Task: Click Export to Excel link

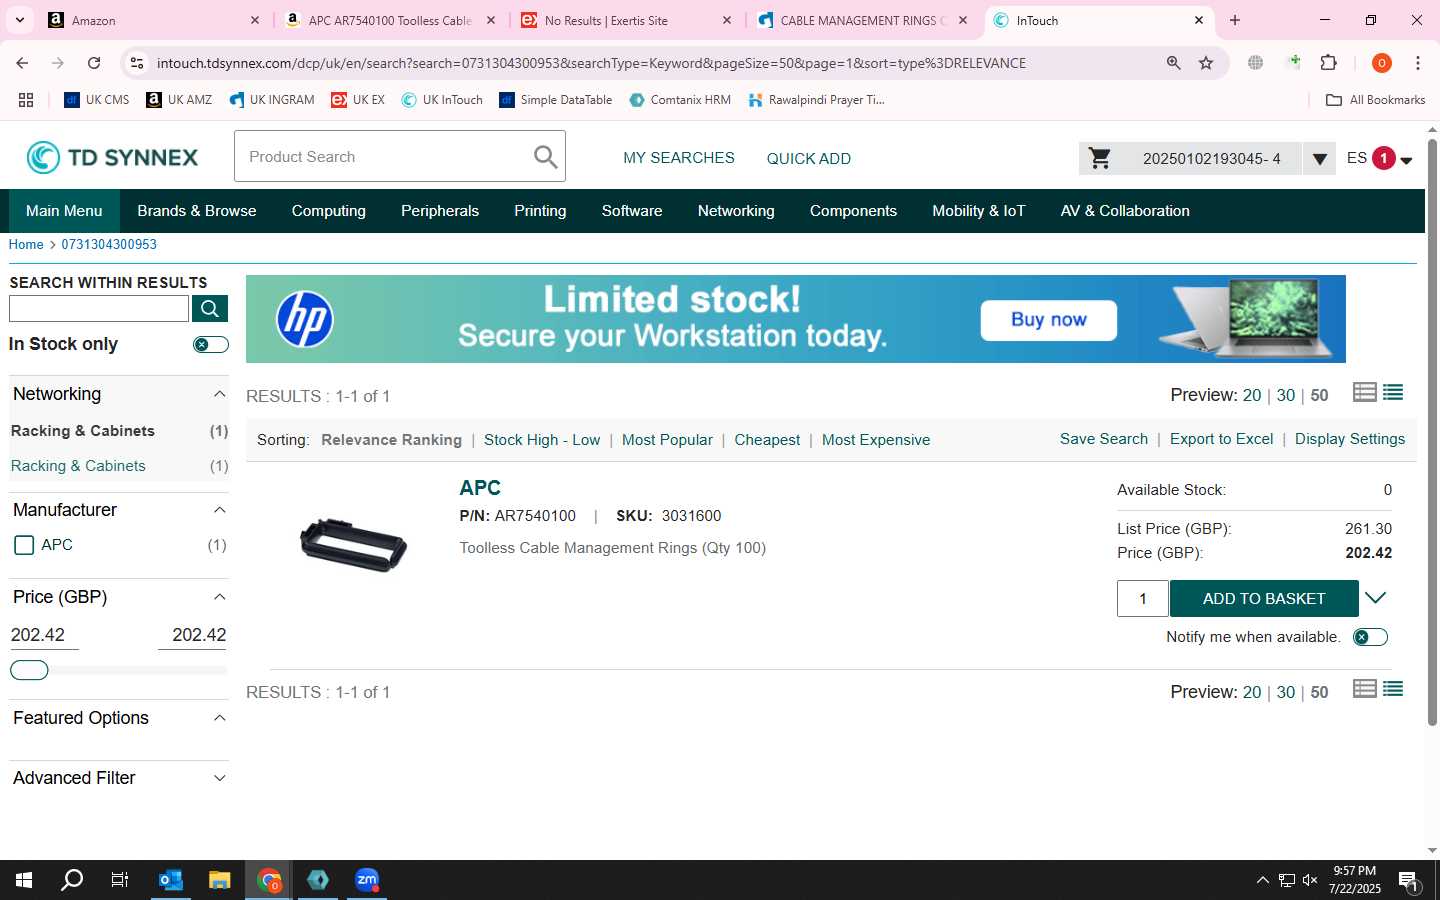Action: [x=1222, y=439]
